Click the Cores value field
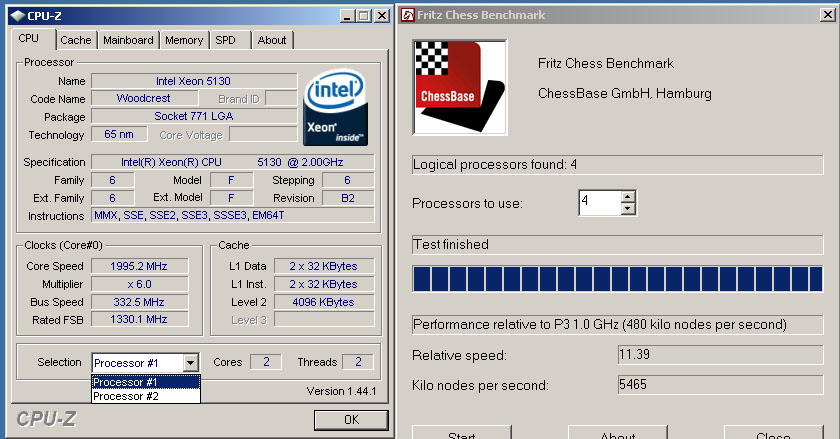 [x=266, y=362]
